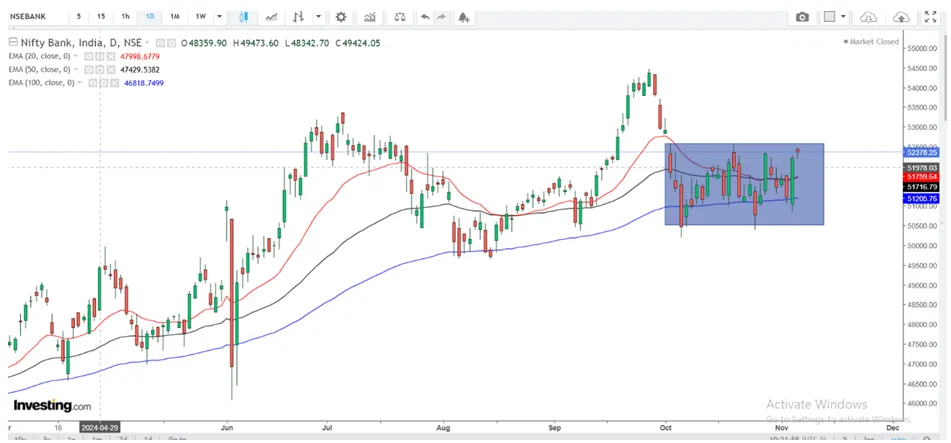The width and height of the screenshot is (951, 443).
Task: Click the red EMA value 47998.6779
Action: tap(139, 56)
